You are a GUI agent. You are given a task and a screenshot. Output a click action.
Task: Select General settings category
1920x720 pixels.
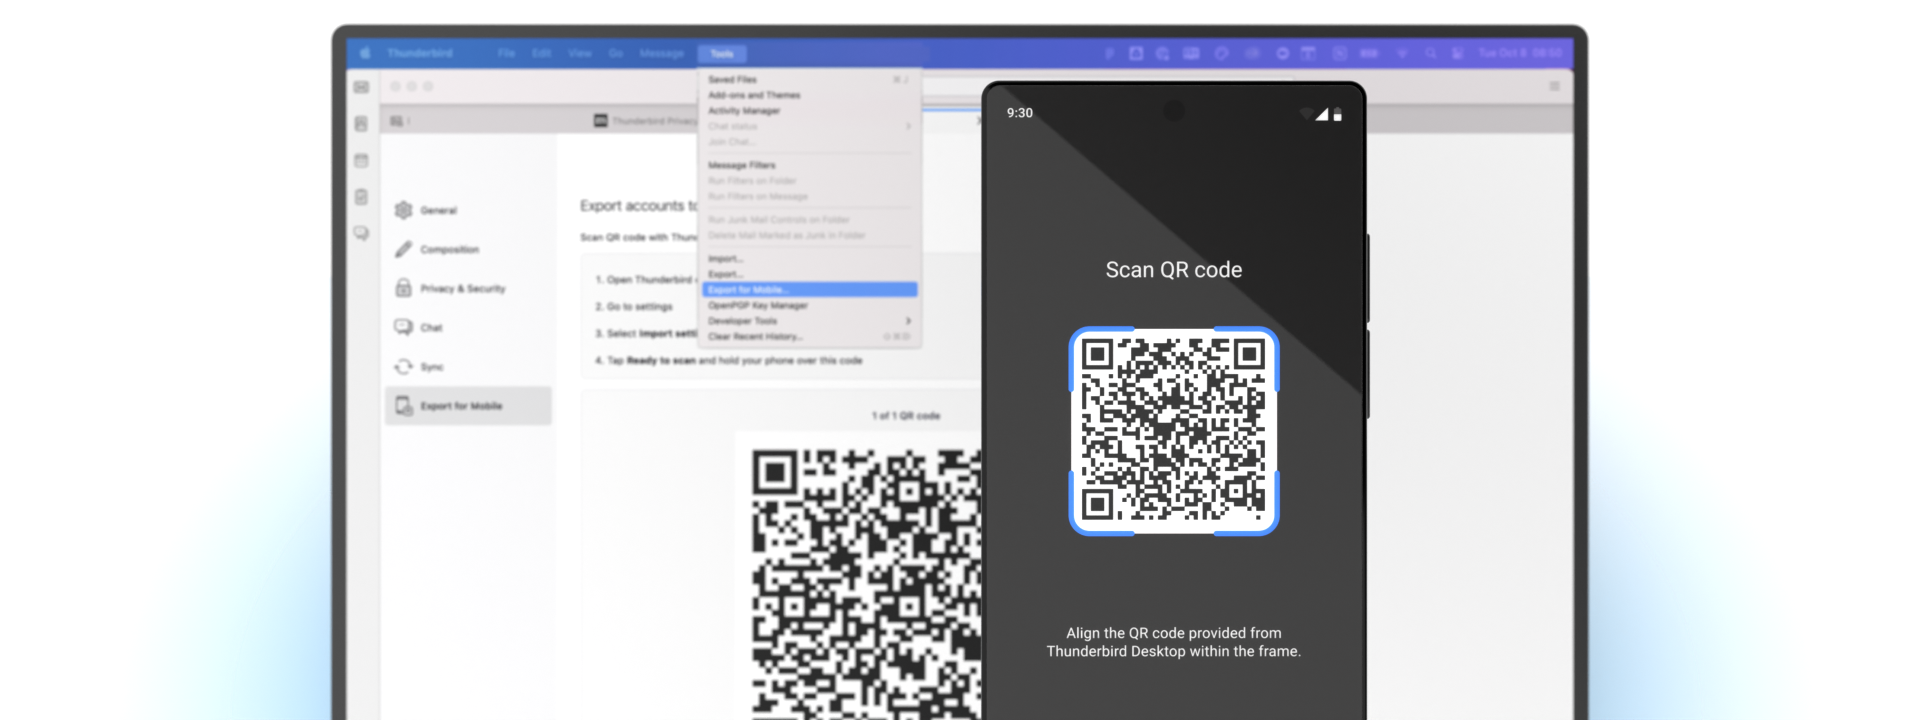467,210
